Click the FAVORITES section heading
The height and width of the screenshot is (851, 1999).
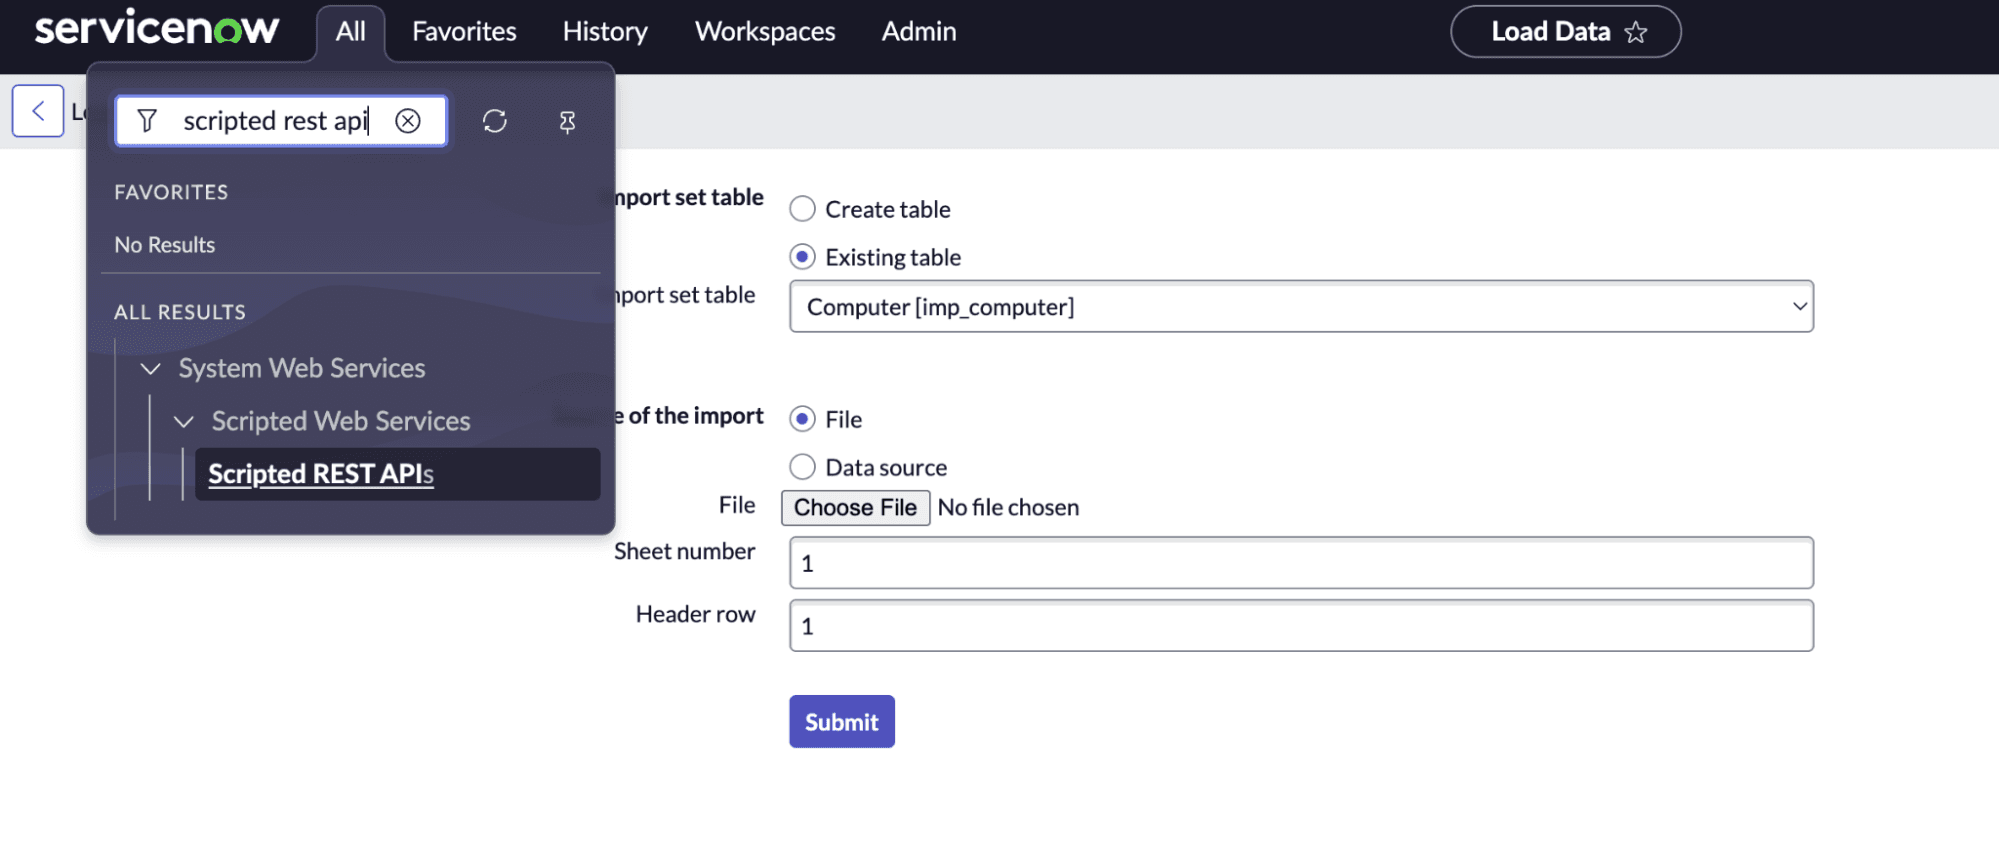pyautogui.click(x=171, y=192)
